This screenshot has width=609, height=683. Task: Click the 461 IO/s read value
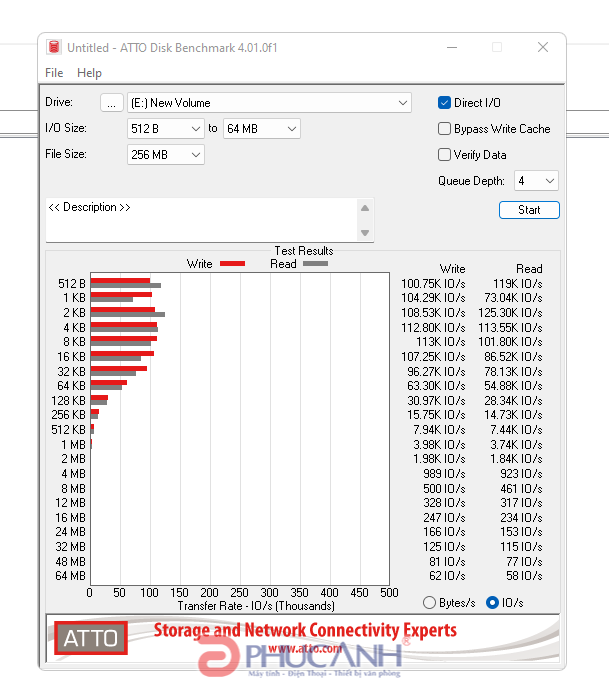coord(521,489)
